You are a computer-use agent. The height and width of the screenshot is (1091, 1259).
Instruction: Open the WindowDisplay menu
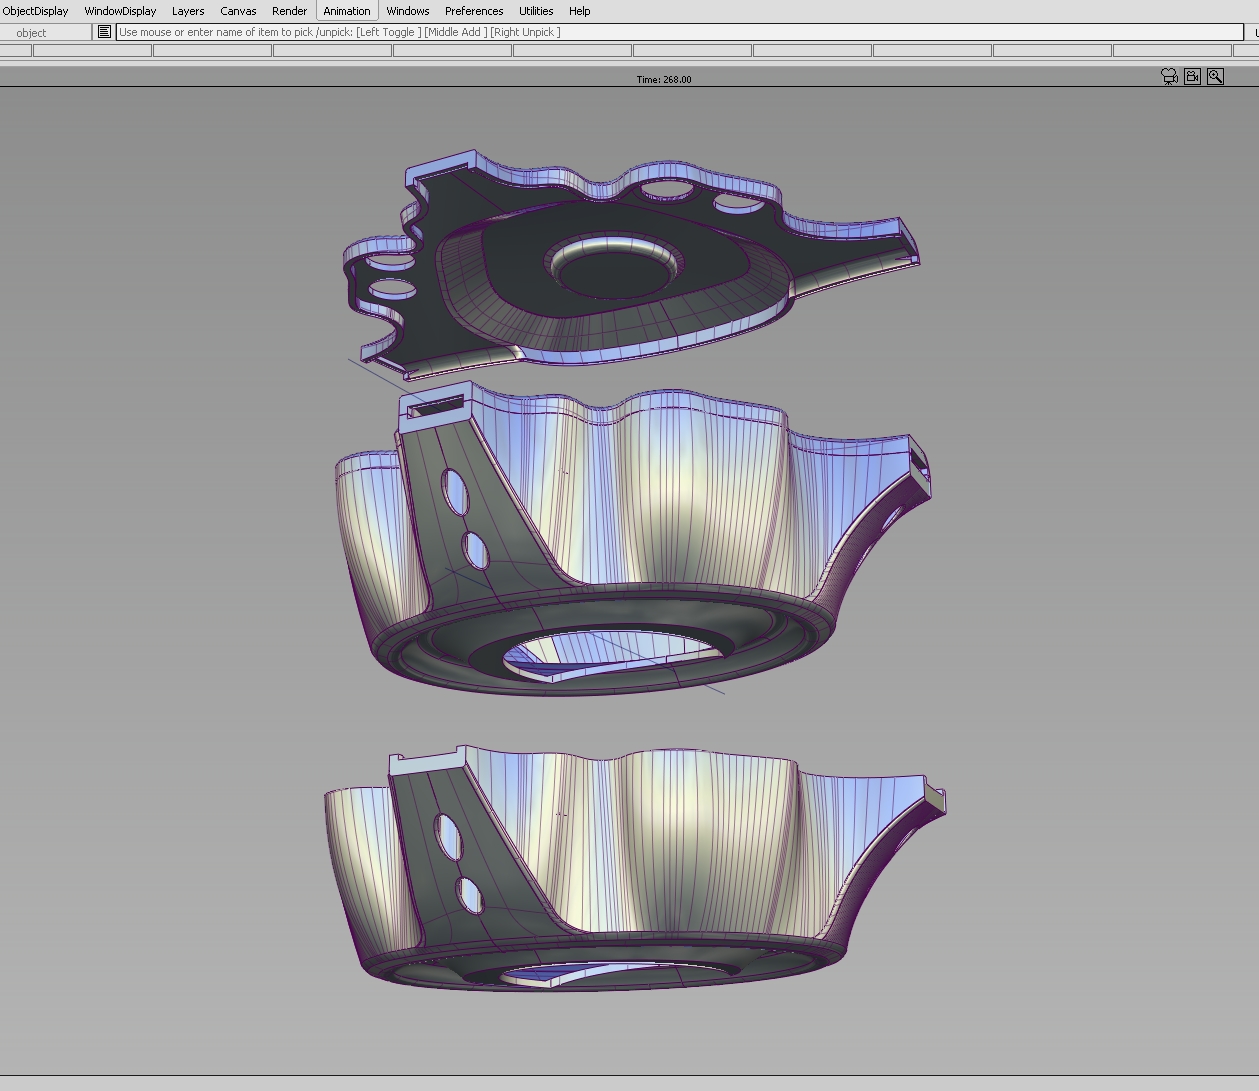(120, 11)
